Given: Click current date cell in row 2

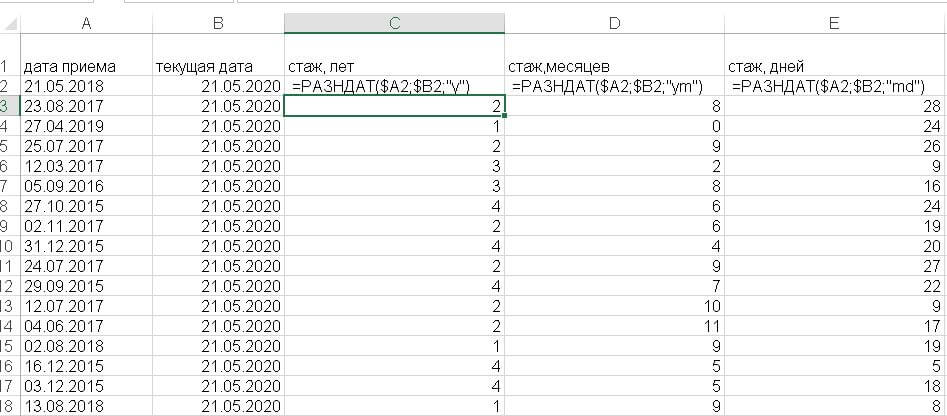Looking at the screenshot, I should pyautogui.click(x=219, y=86).
